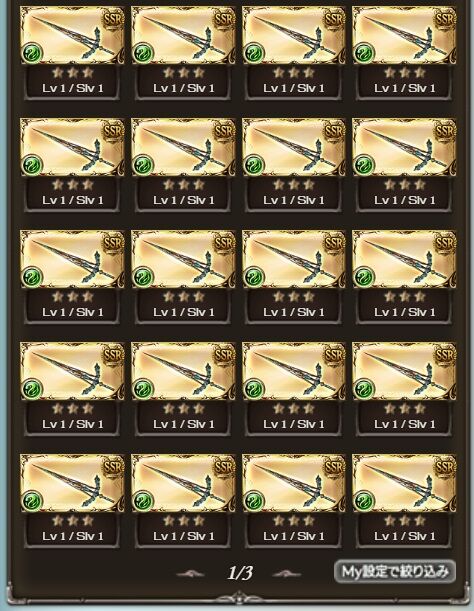Choose second row's third sword
The image size is (474, 611).
tap(294, 147)
